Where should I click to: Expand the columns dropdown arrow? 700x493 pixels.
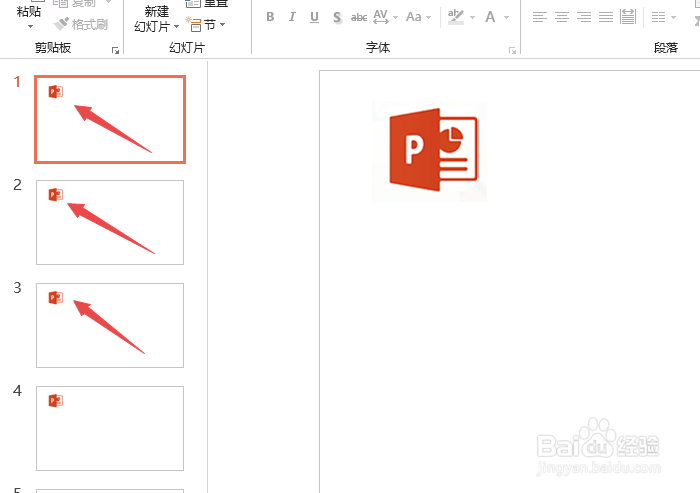pos(673,18)
